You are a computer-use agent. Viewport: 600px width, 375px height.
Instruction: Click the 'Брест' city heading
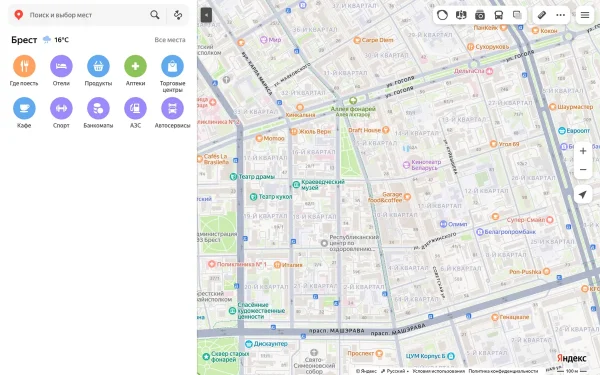24,40
